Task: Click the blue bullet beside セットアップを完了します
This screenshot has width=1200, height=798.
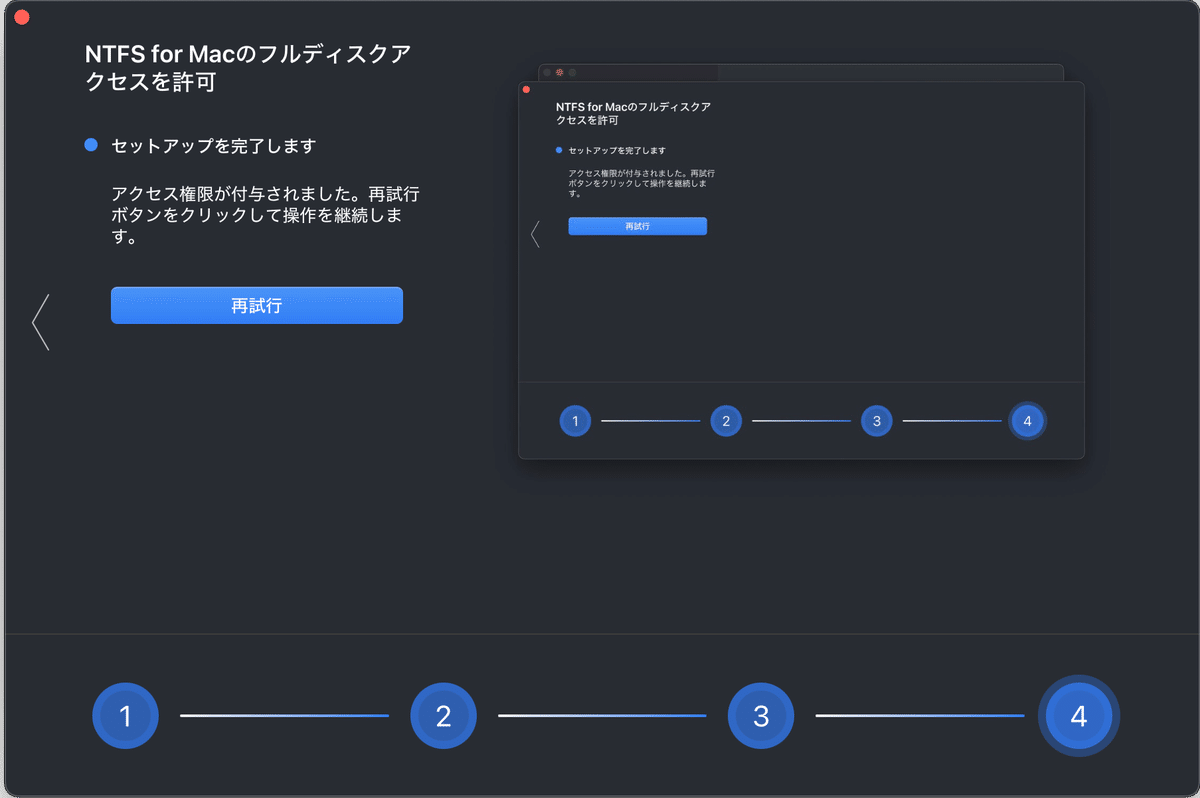Action: (91, 146)
